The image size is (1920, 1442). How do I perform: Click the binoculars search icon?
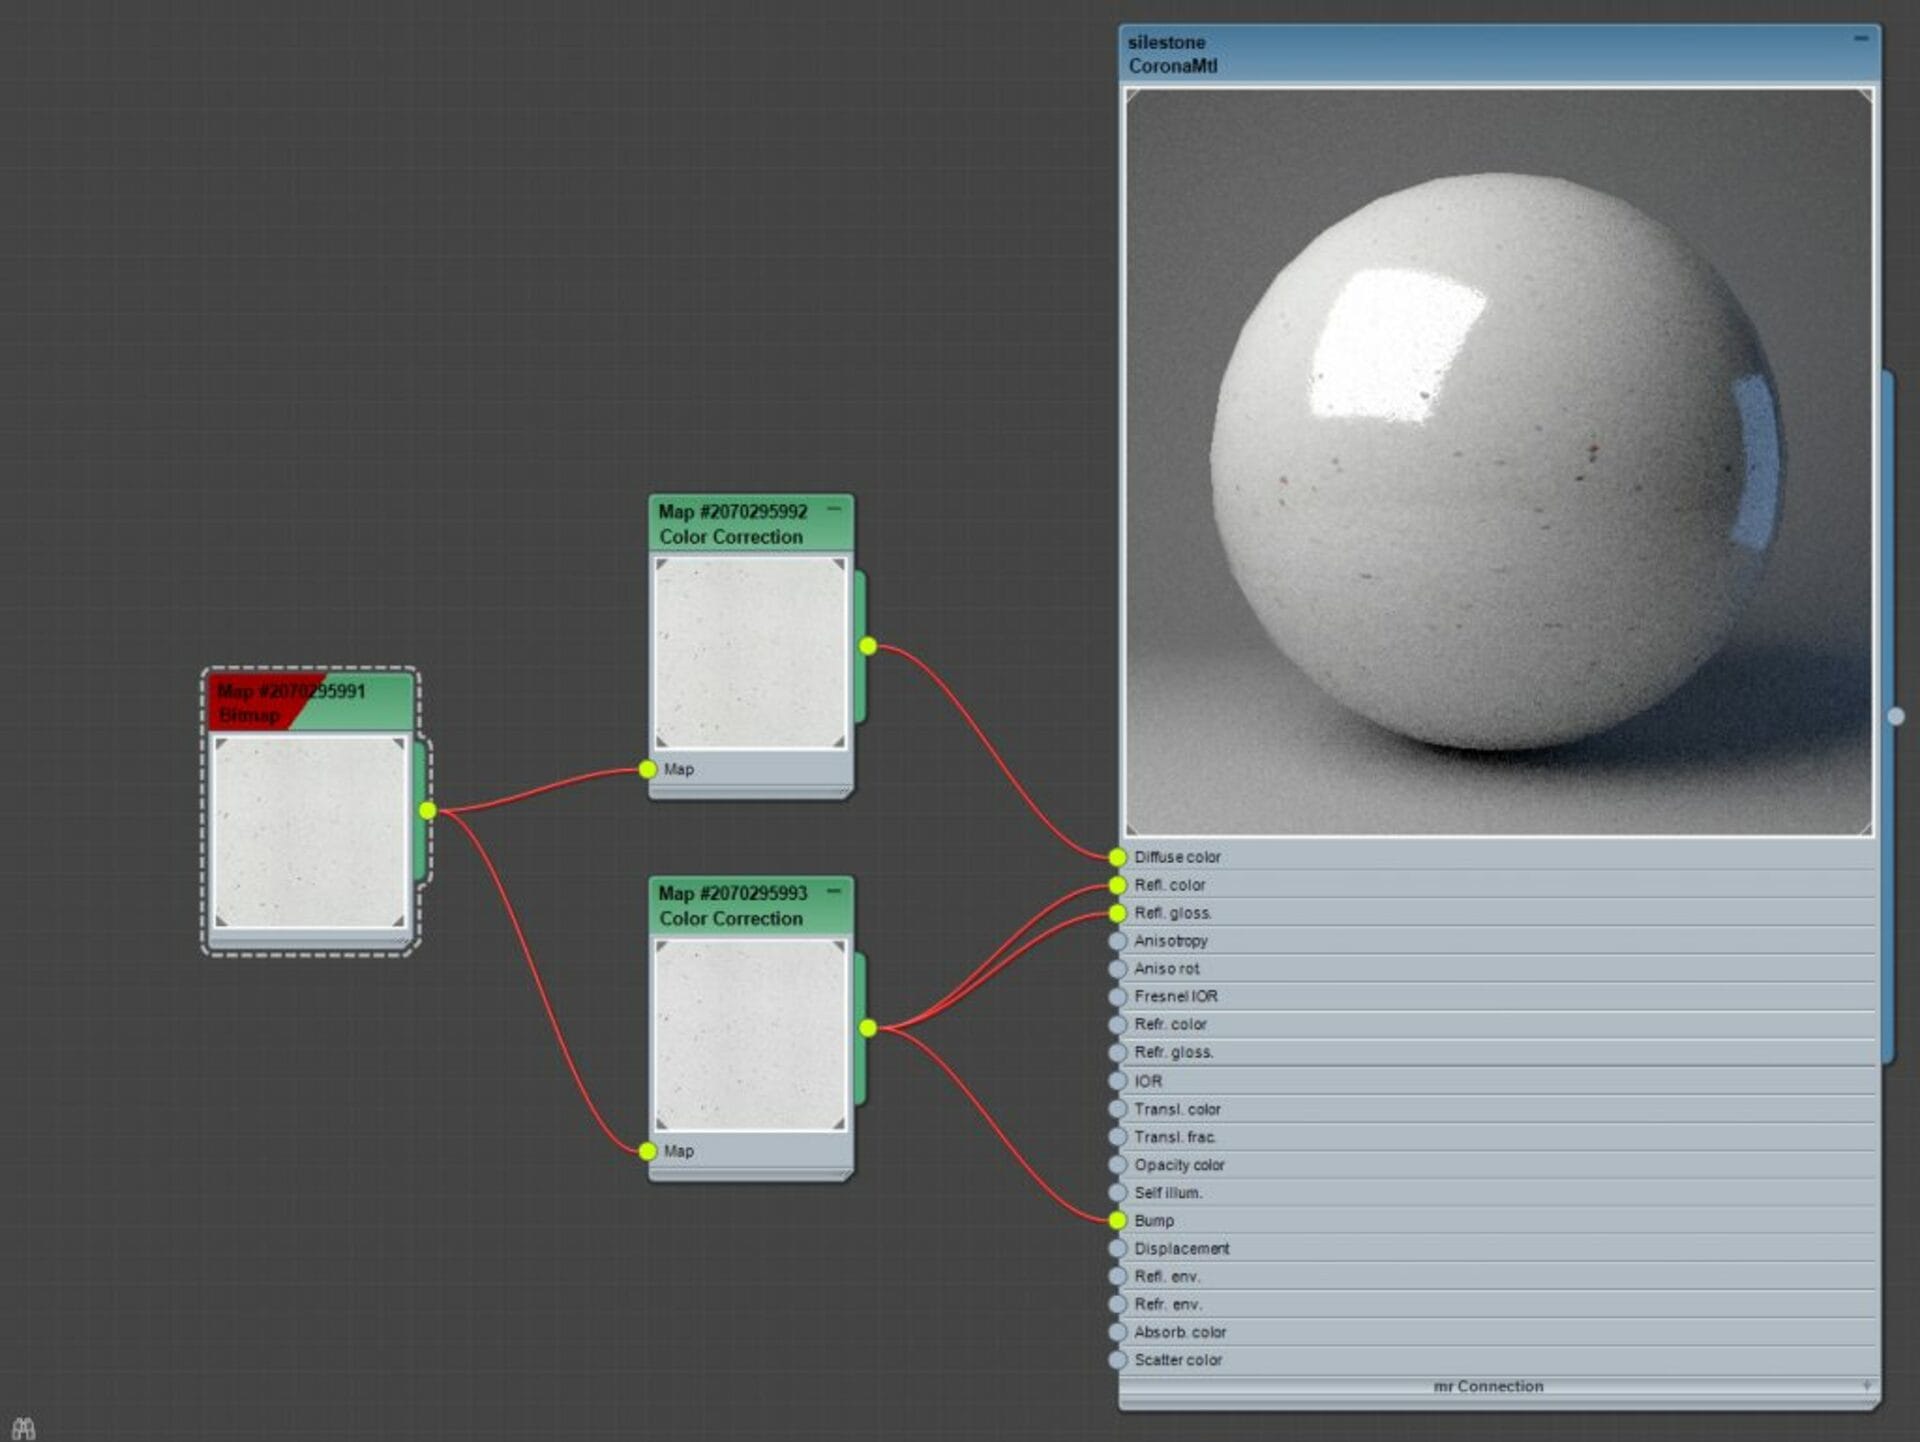[x=23, y=1428]
